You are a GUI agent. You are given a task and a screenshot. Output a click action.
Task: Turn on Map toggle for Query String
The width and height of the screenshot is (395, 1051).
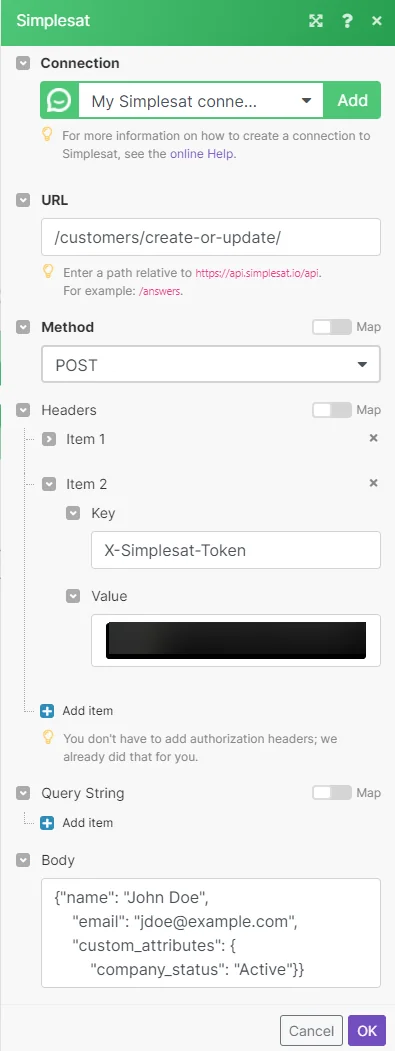click(331, 793)
